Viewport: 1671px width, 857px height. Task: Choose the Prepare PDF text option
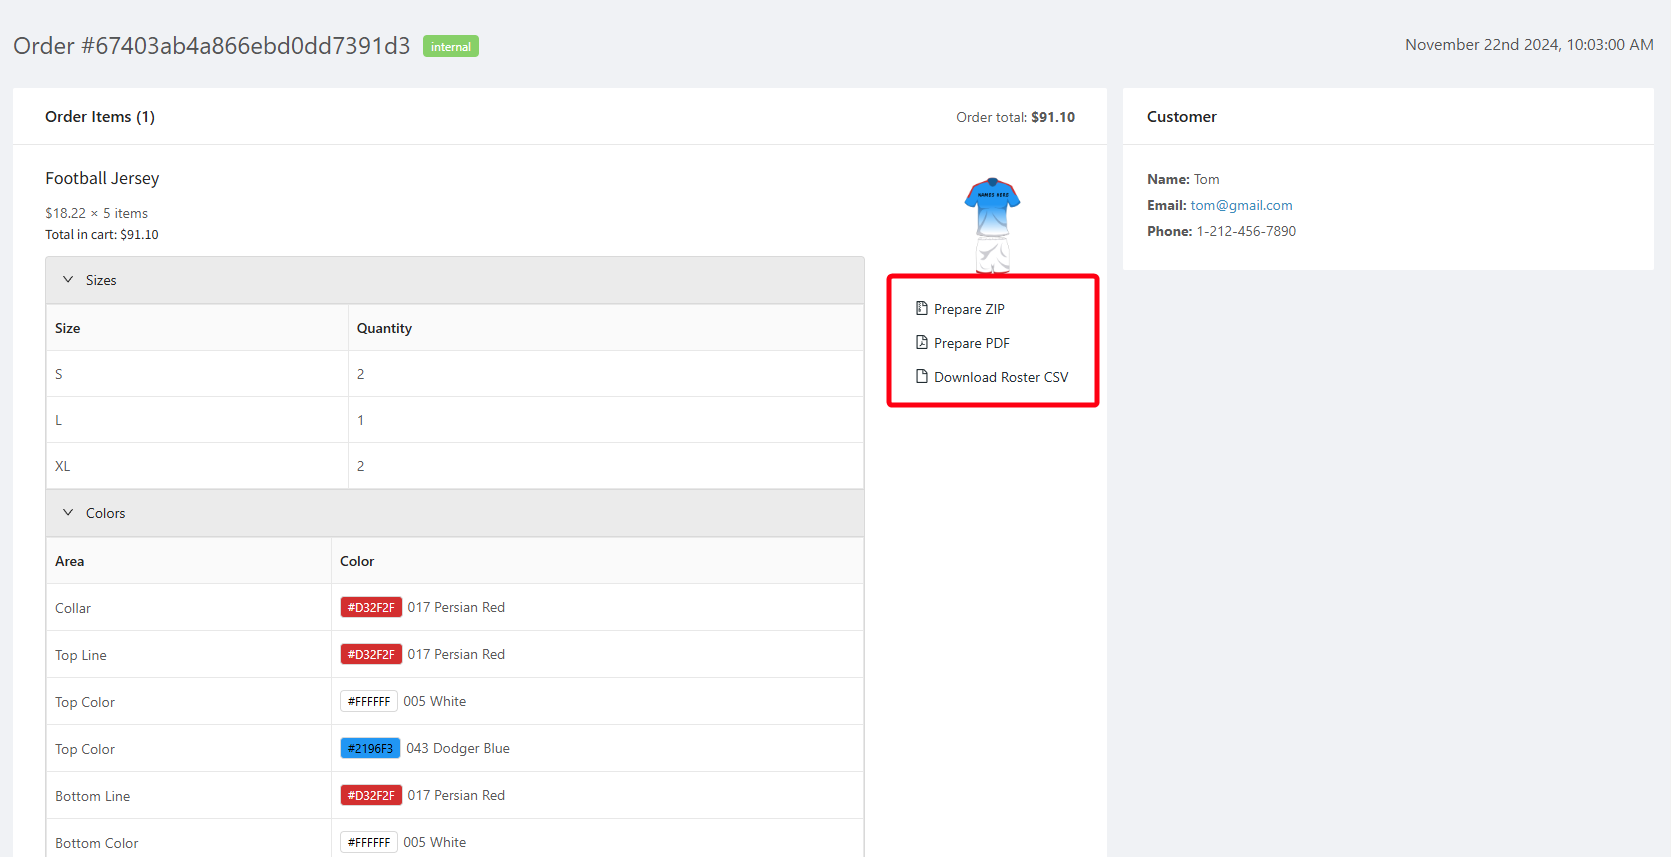click(x=971, y=343)
